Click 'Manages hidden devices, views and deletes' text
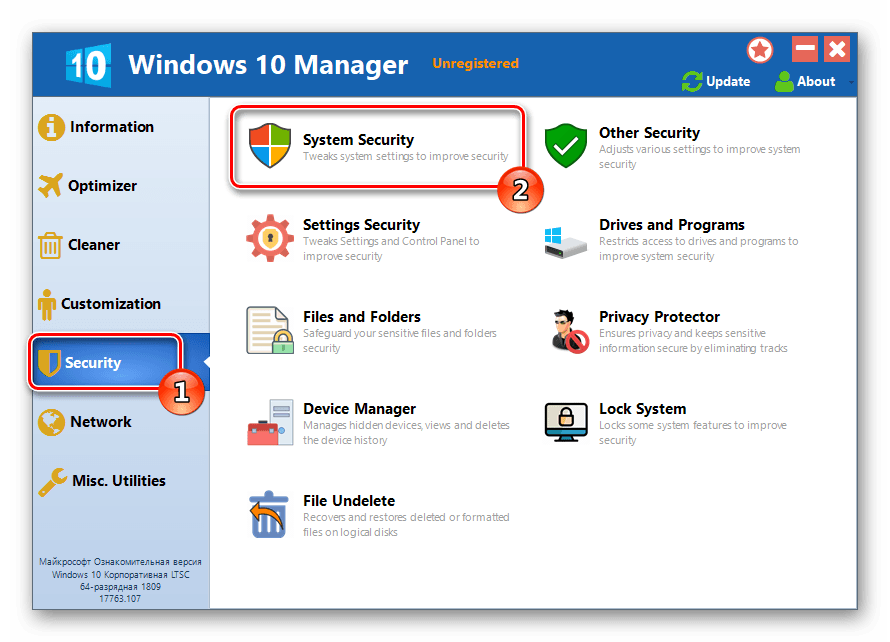Screen dimensions: 890x642 [x=406, y=425]
